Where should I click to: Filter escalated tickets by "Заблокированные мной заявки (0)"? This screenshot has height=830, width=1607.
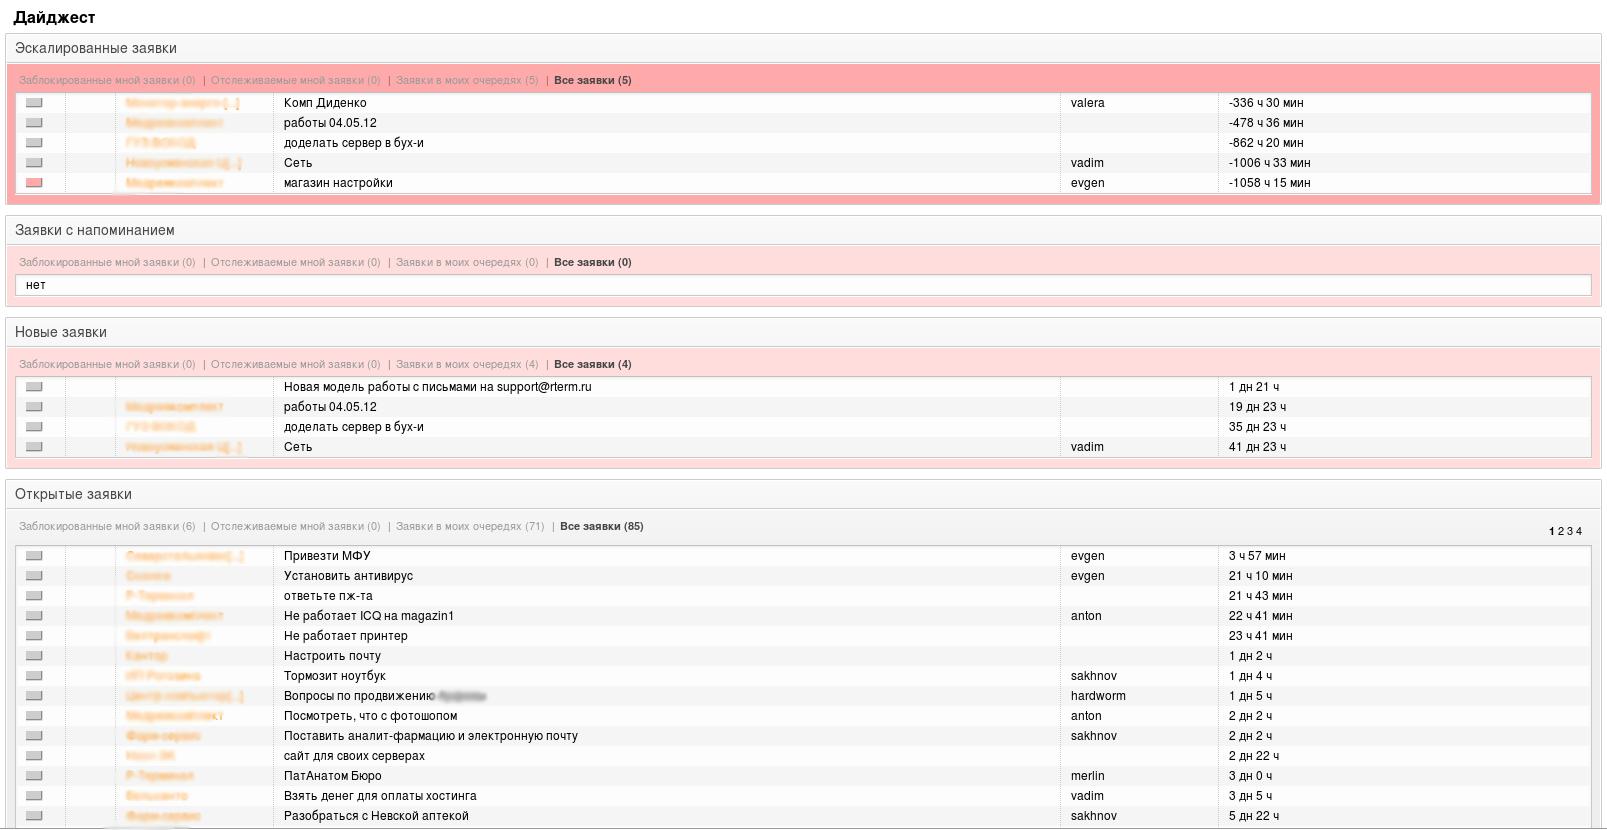pyautogui.click(x=107, y=81)
